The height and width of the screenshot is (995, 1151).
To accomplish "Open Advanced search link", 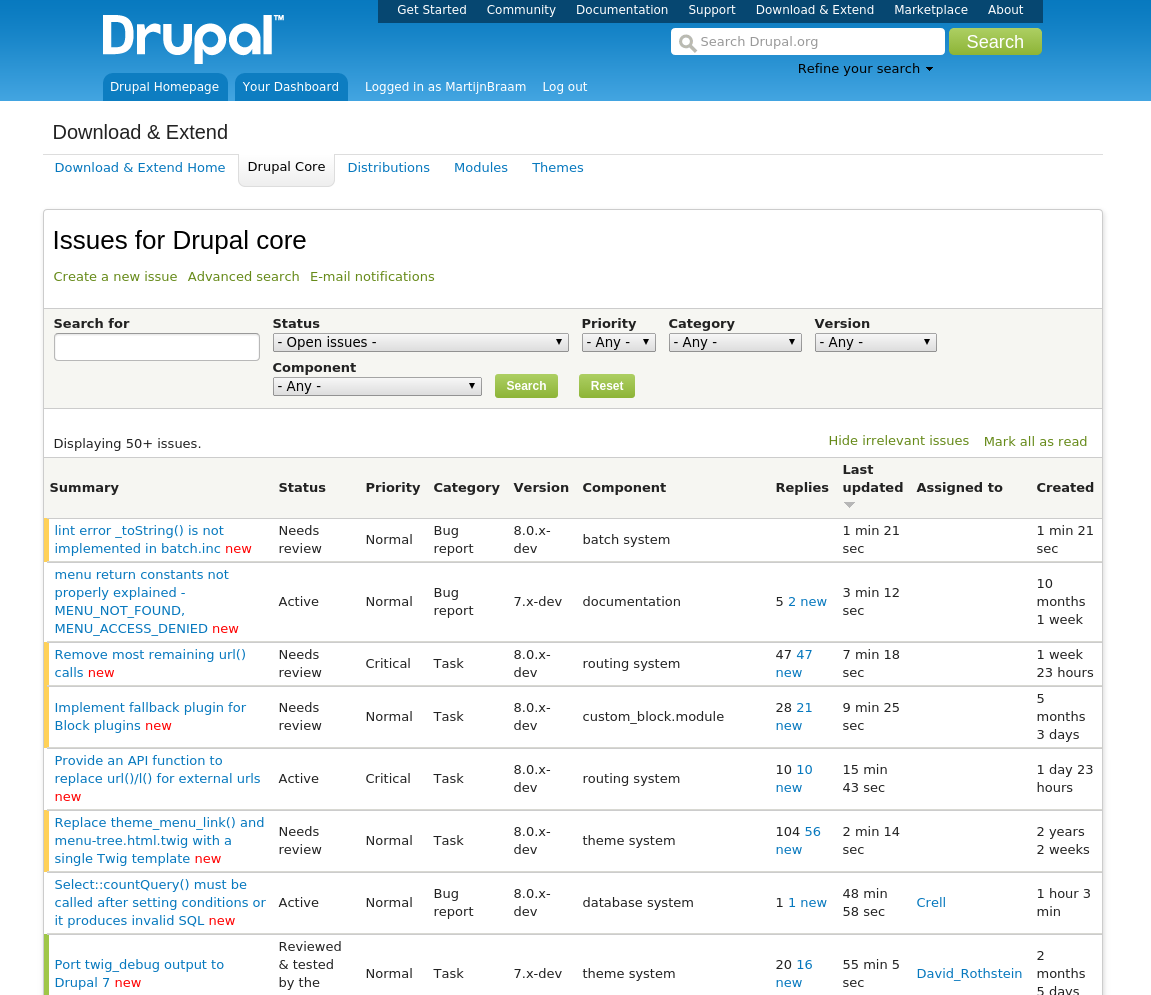I will [x=244, y=277].
